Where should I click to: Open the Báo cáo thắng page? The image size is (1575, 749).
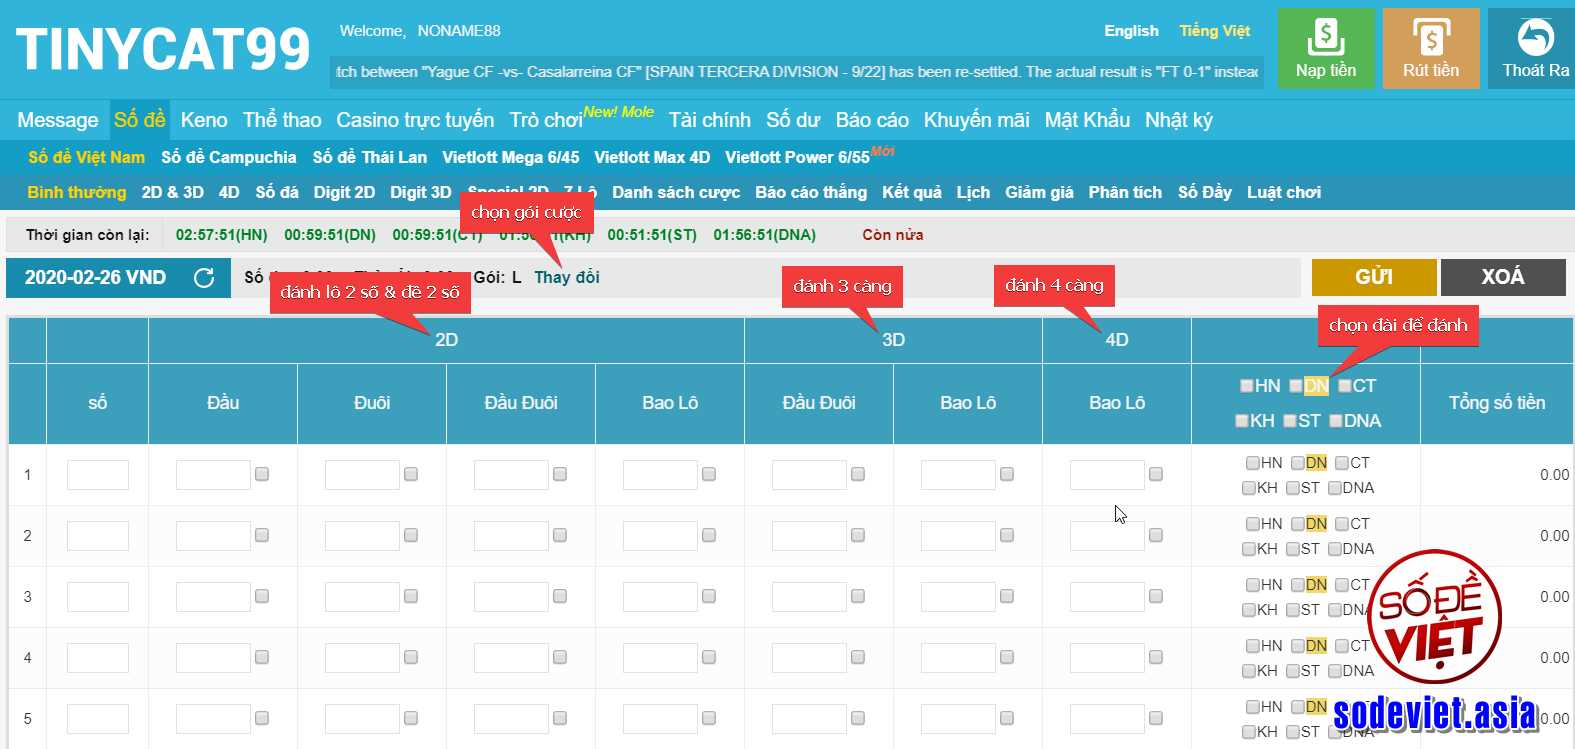tap(811, 192)
